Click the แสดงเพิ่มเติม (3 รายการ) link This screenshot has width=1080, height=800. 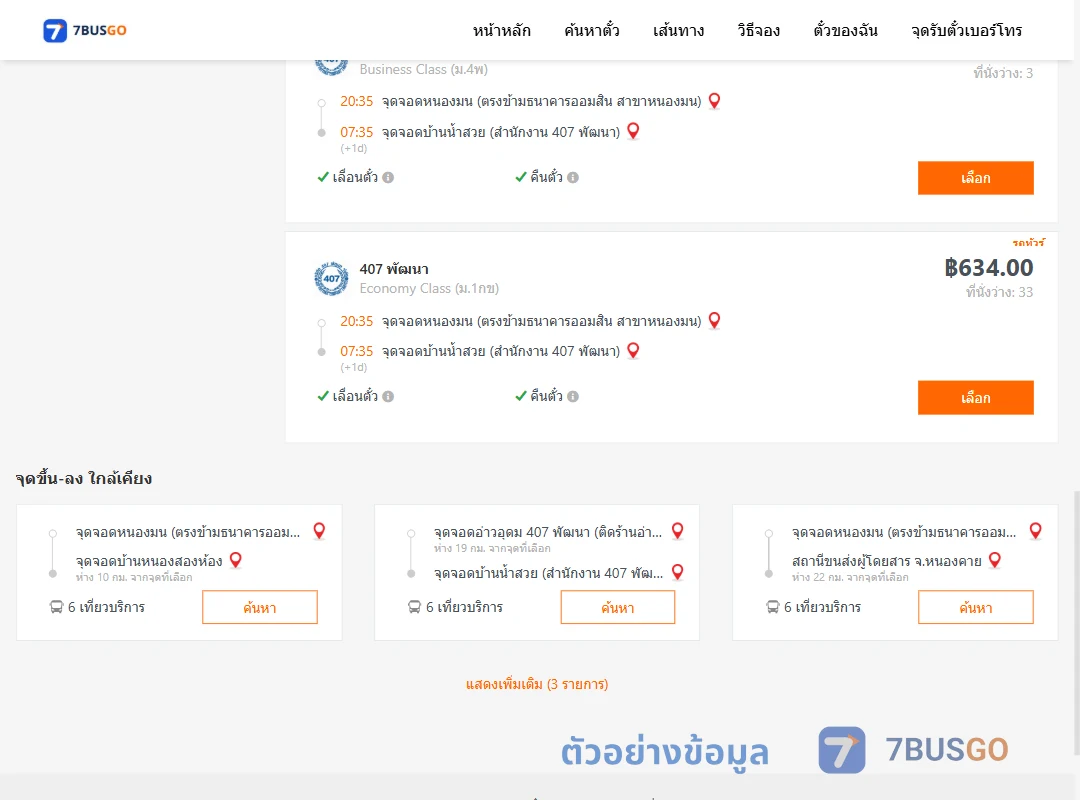tap(537, 684)
